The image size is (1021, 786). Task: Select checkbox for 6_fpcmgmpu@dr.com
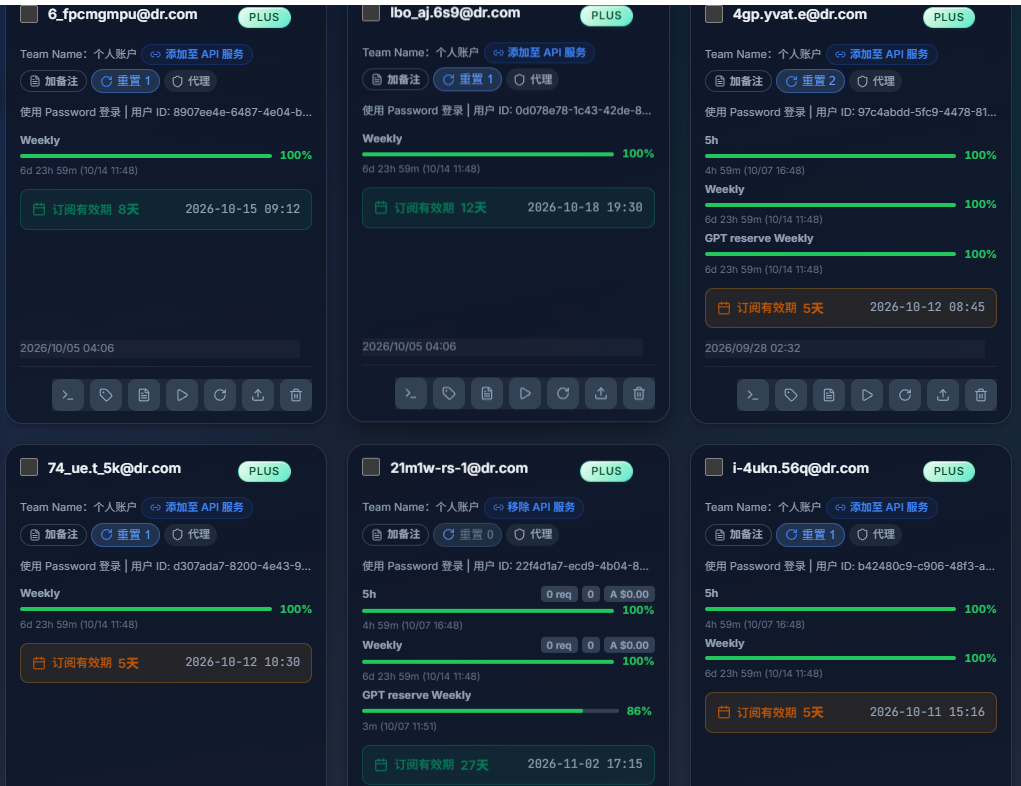click(x=29, y=14)
